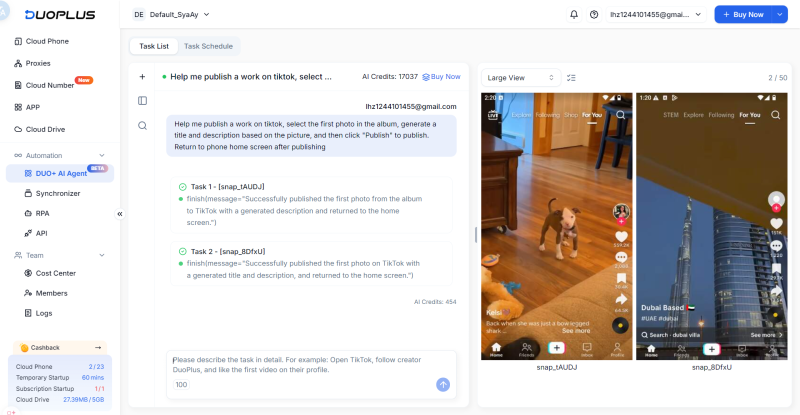Screen dimensions: 800x415
Task: Click the plus icon to start new chat
Action: pyautogui.click(x=142, y=76)
